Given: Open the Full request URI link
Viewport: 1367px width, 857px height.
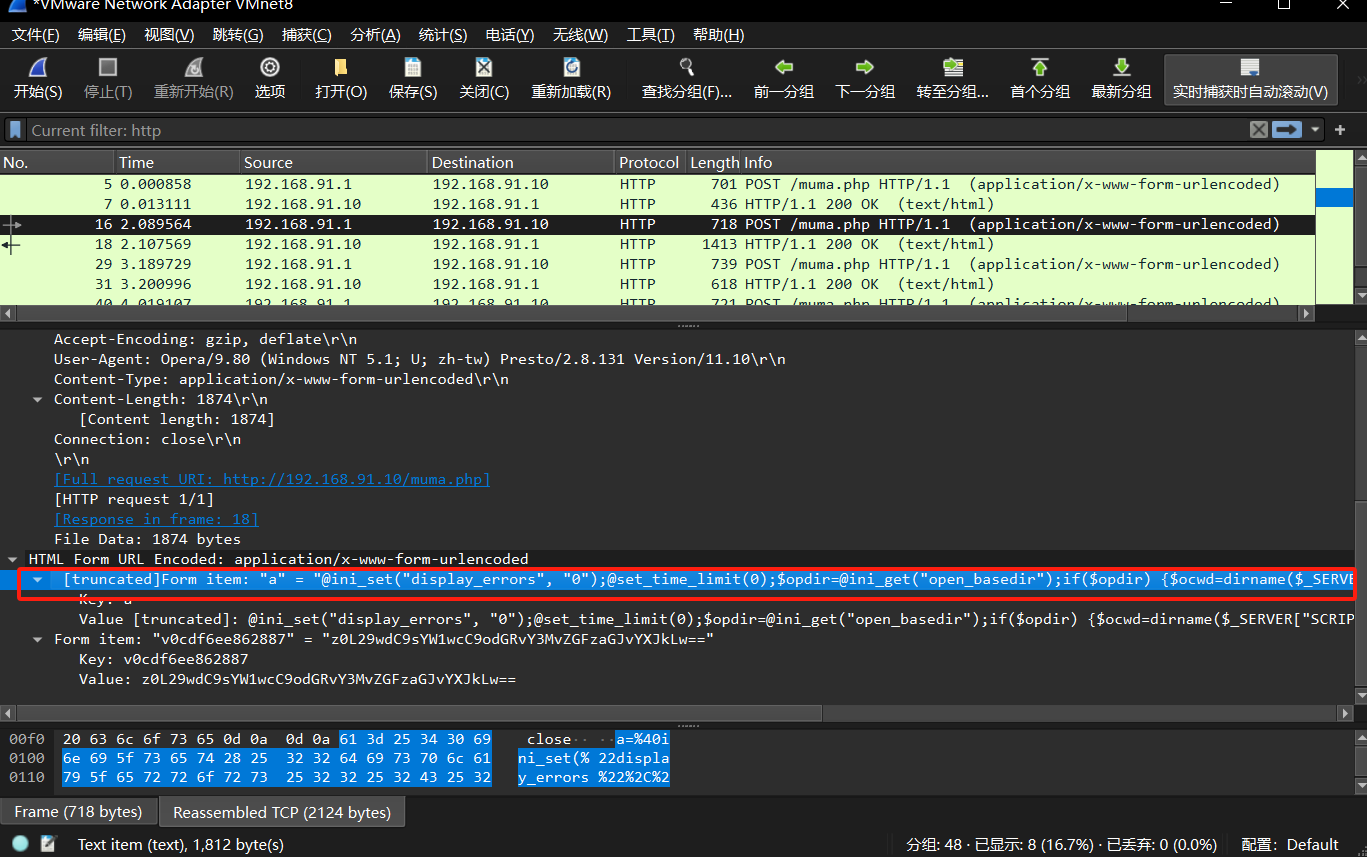Looking at the screenshot, I should tap(272, 479).
